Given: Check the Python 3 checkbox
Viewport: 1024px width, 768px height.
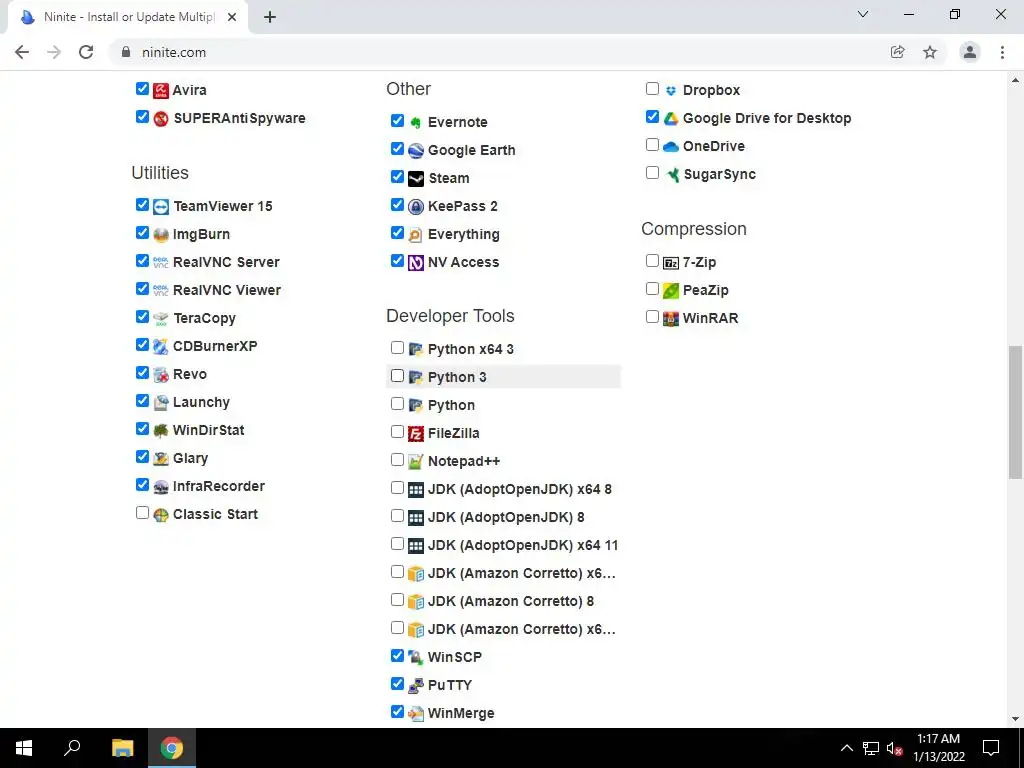Looking at the screenshot, I should [x=397, y=376].
